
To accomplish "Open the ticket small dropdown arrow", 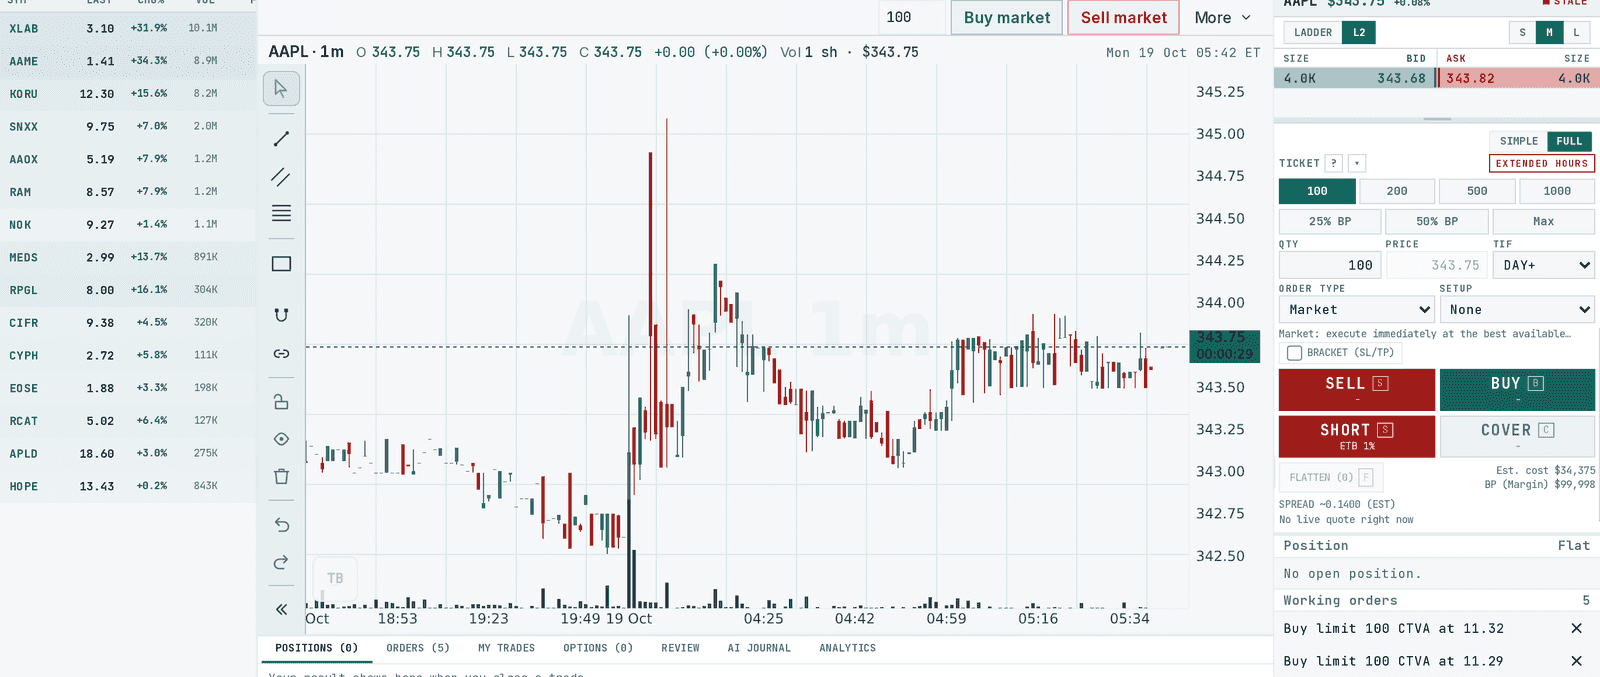I will [1357, 163].
